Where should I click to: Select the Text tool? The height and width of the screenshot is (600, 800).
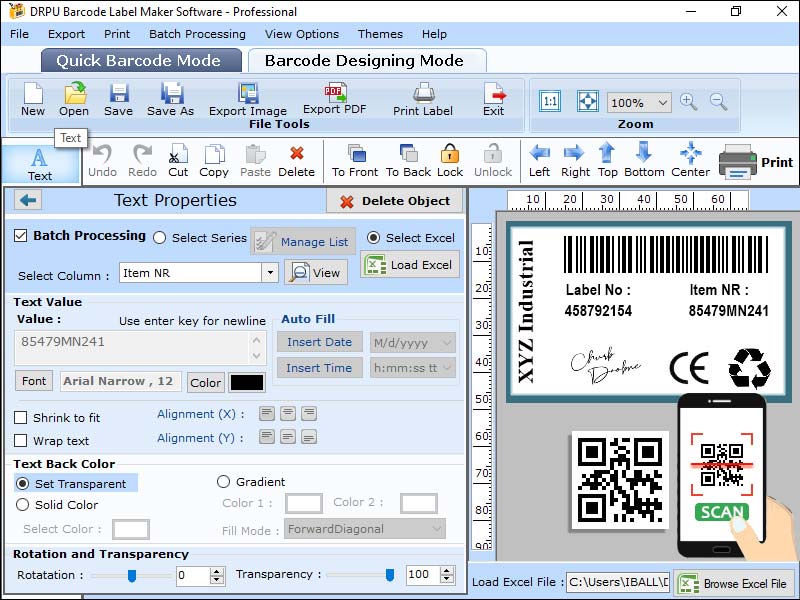click(40, 164)
